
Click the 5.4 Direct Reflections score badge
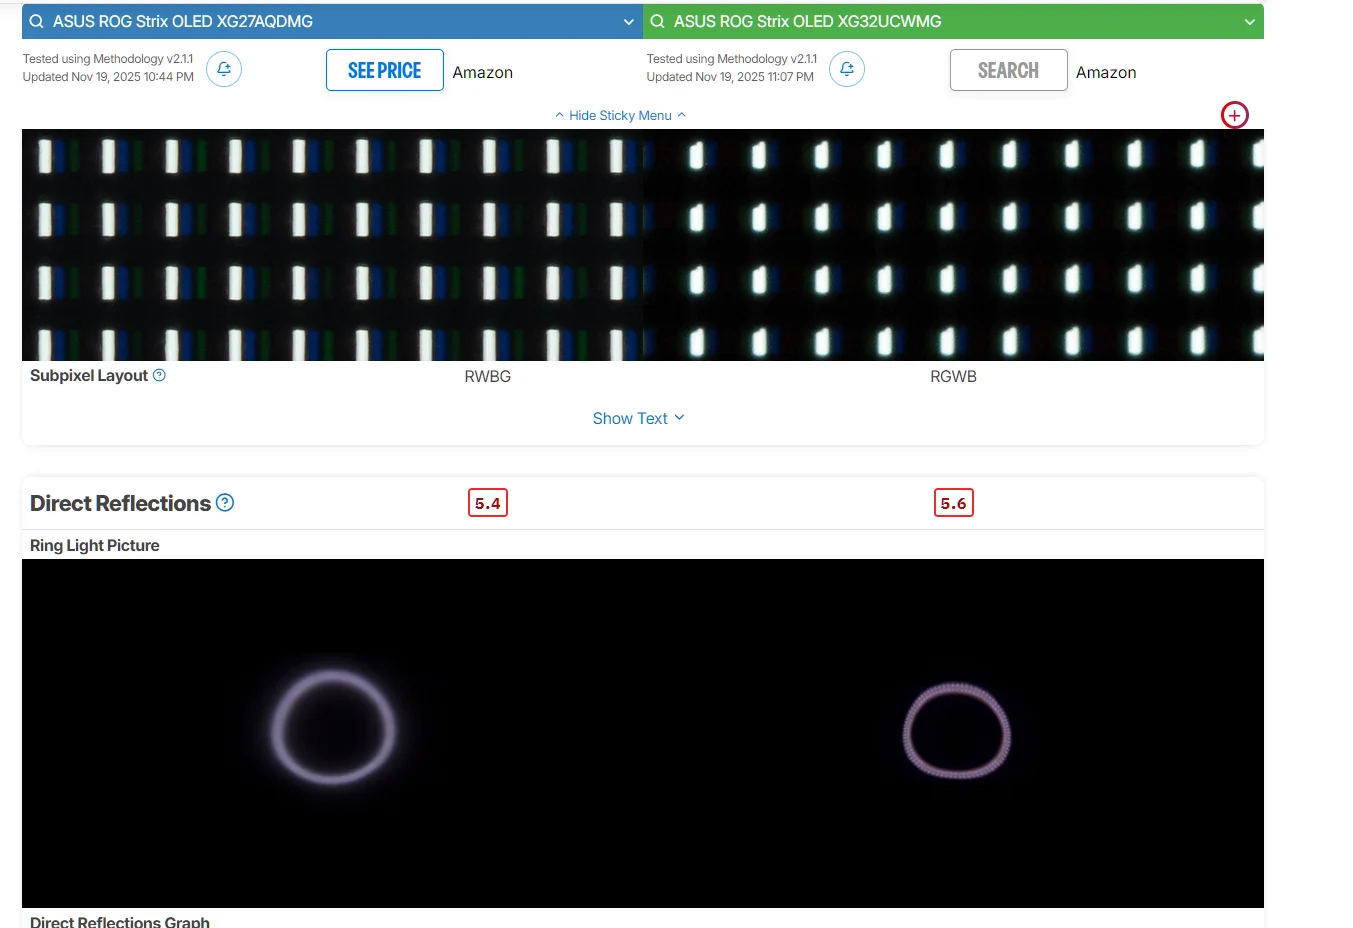[x=487, y=503]
